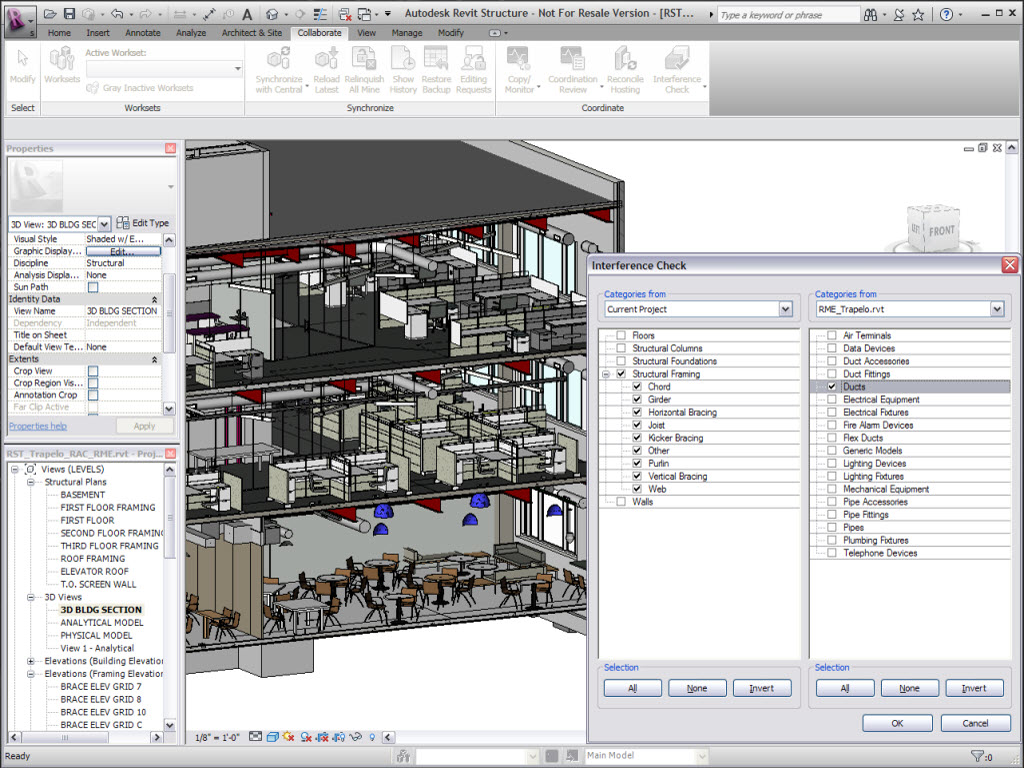Click the Edit Type button
Image resolution: width=1024 pixels, height=768 pixels.
(143, 223)
